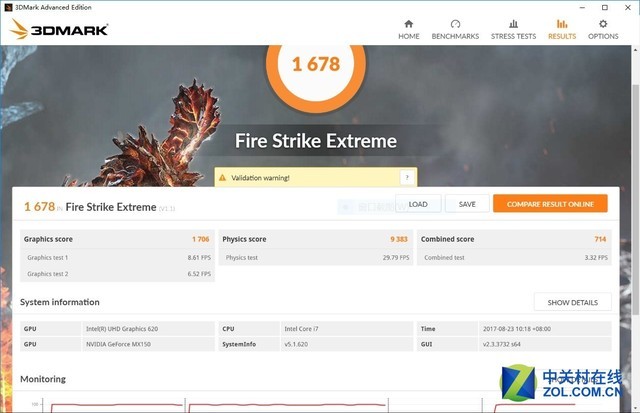Go to the Home section icon
Screen dimensions: 640x413
pyautogui.click(x=408, y=24)
